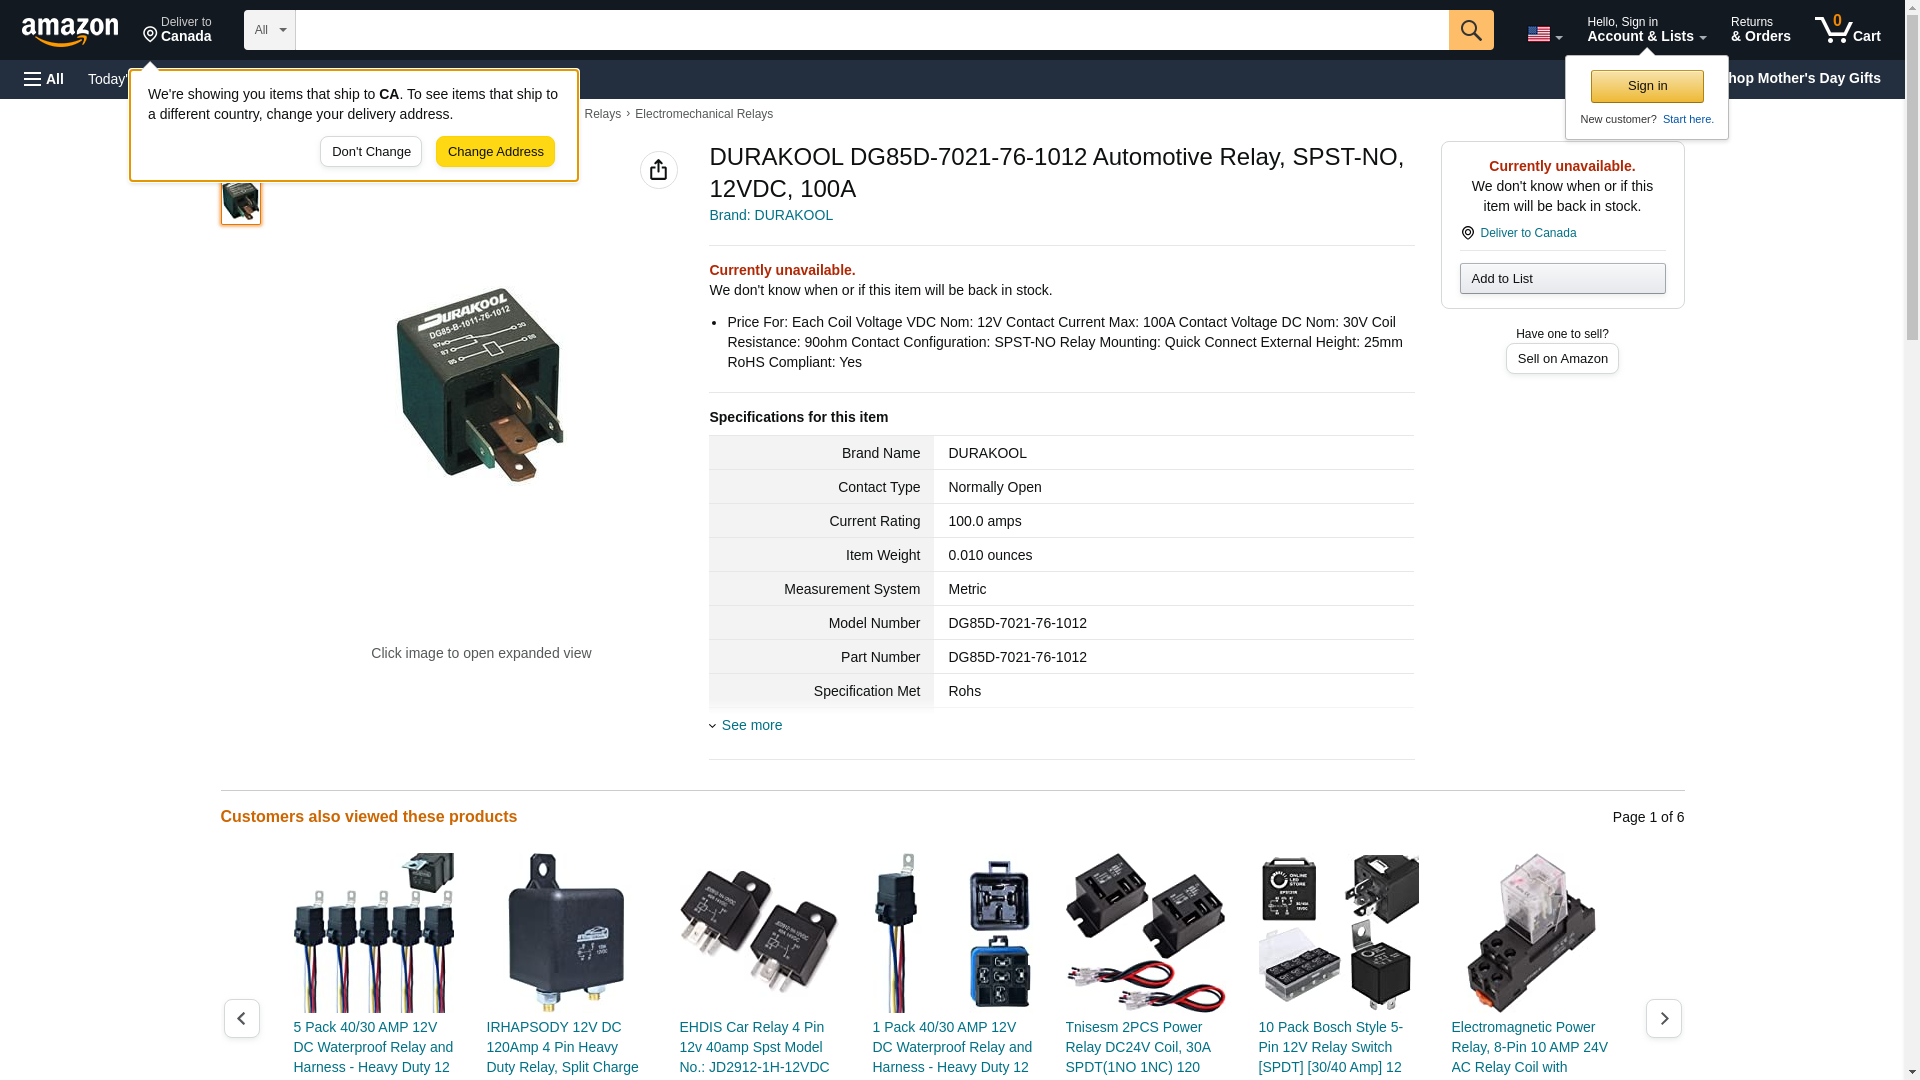This screenshot has height=1080, width=1920.
Task: Click Add to List button
Action: point(1562,278)
